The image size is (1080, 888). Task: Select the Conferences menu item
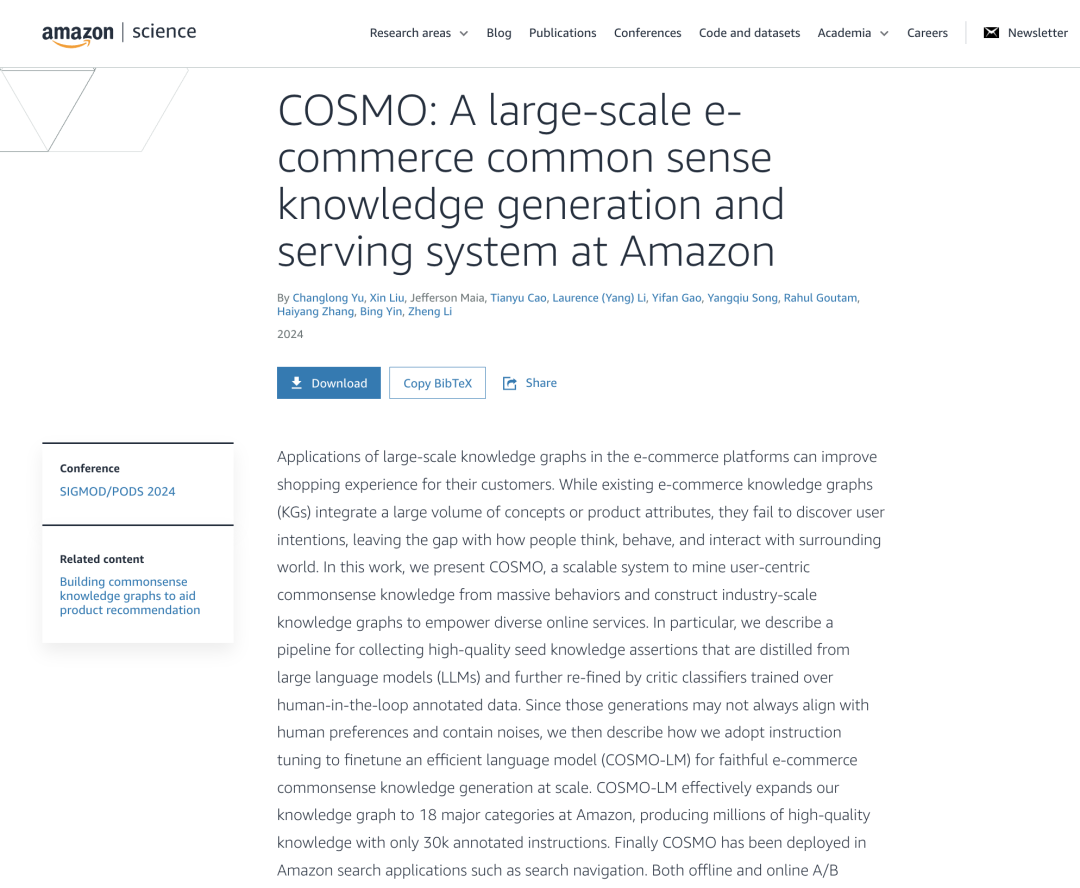(x=647, y=33)
